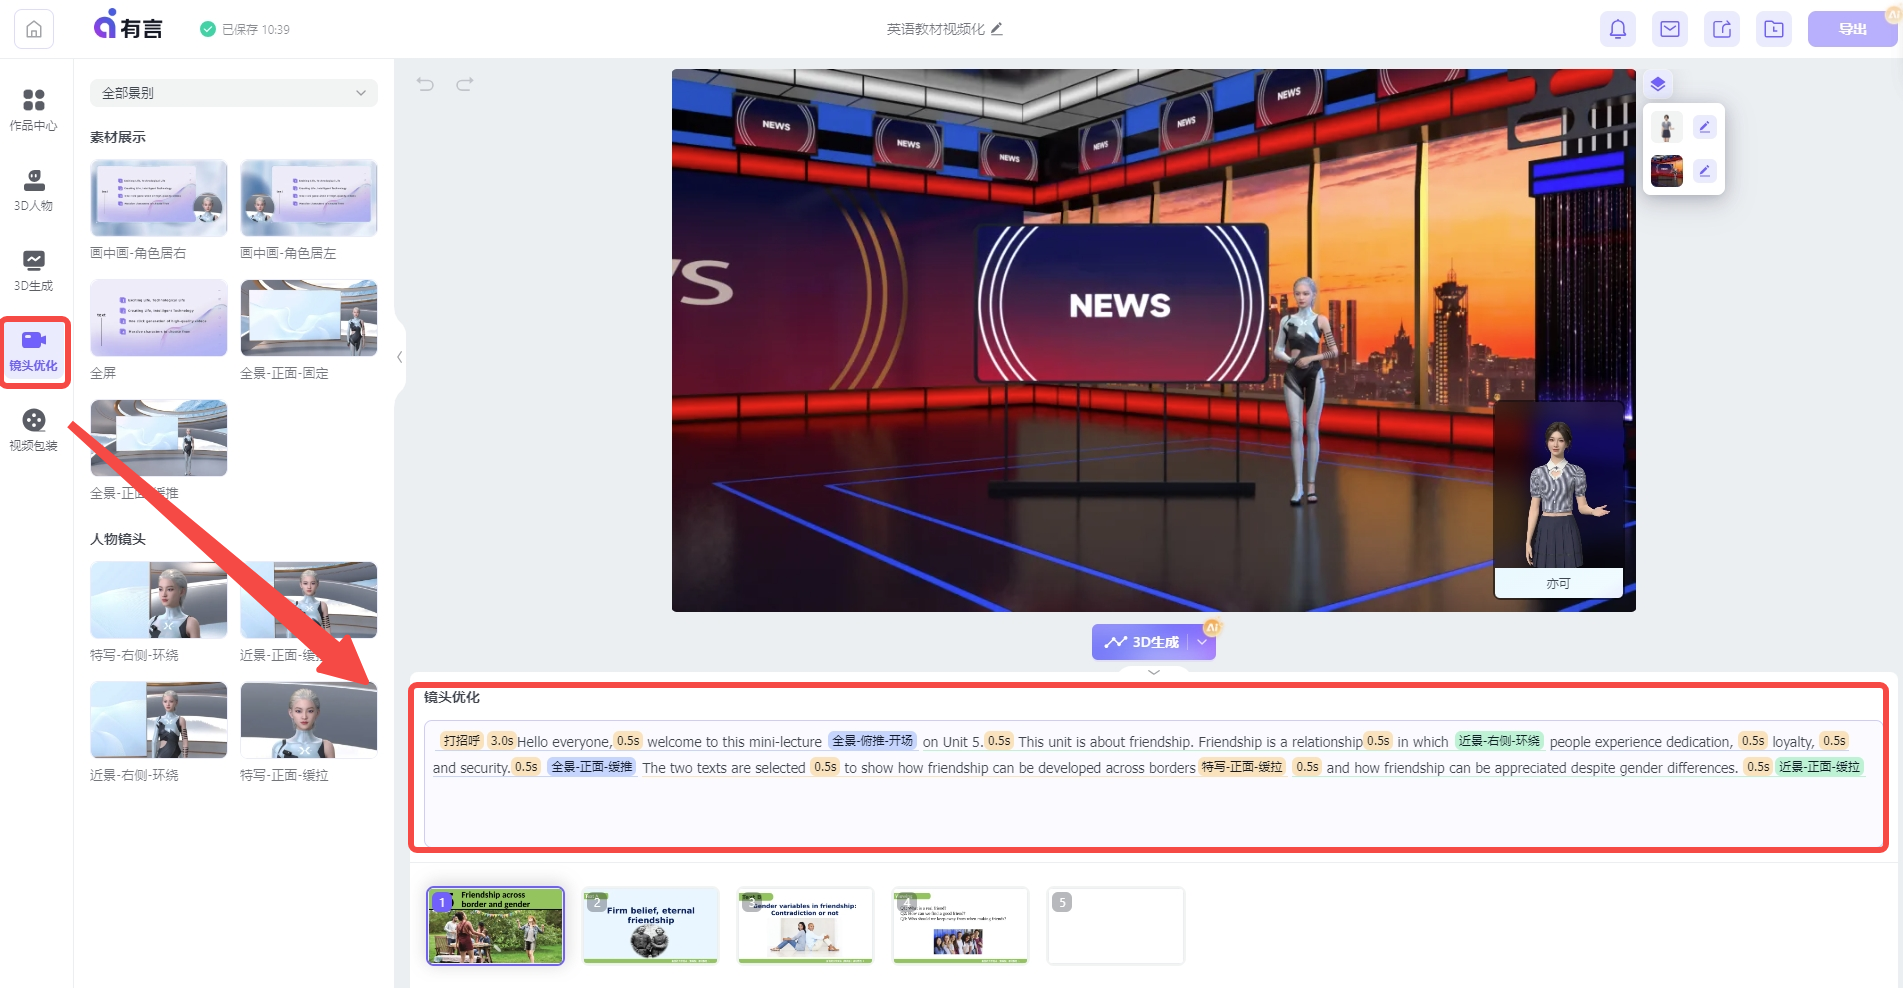Edit the character layer with pencil
1903x988 pixels.
tap(1705, 127)
